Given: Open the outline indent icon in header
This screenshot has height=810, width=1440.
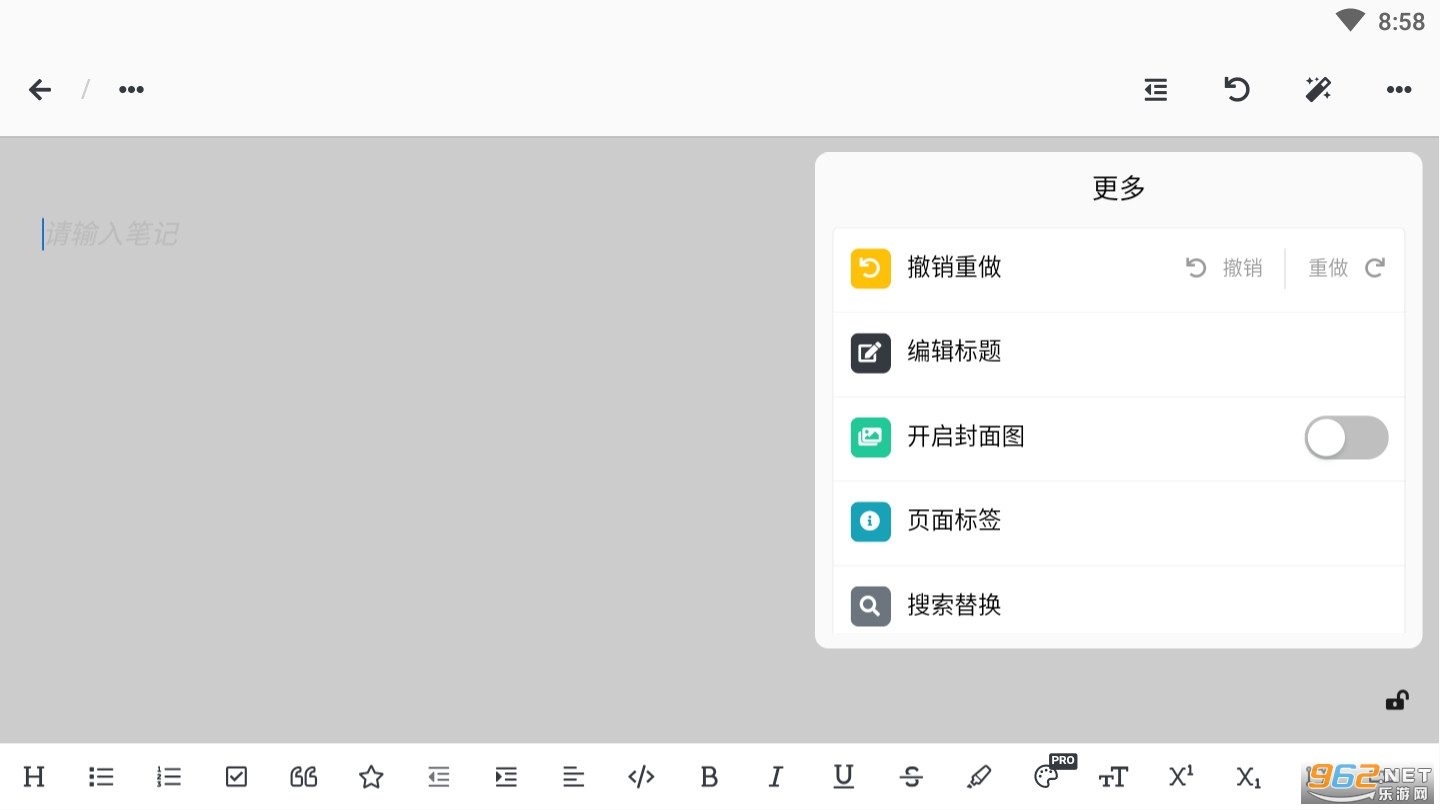Looking at the screenshot, I should tap(1156, 90).
